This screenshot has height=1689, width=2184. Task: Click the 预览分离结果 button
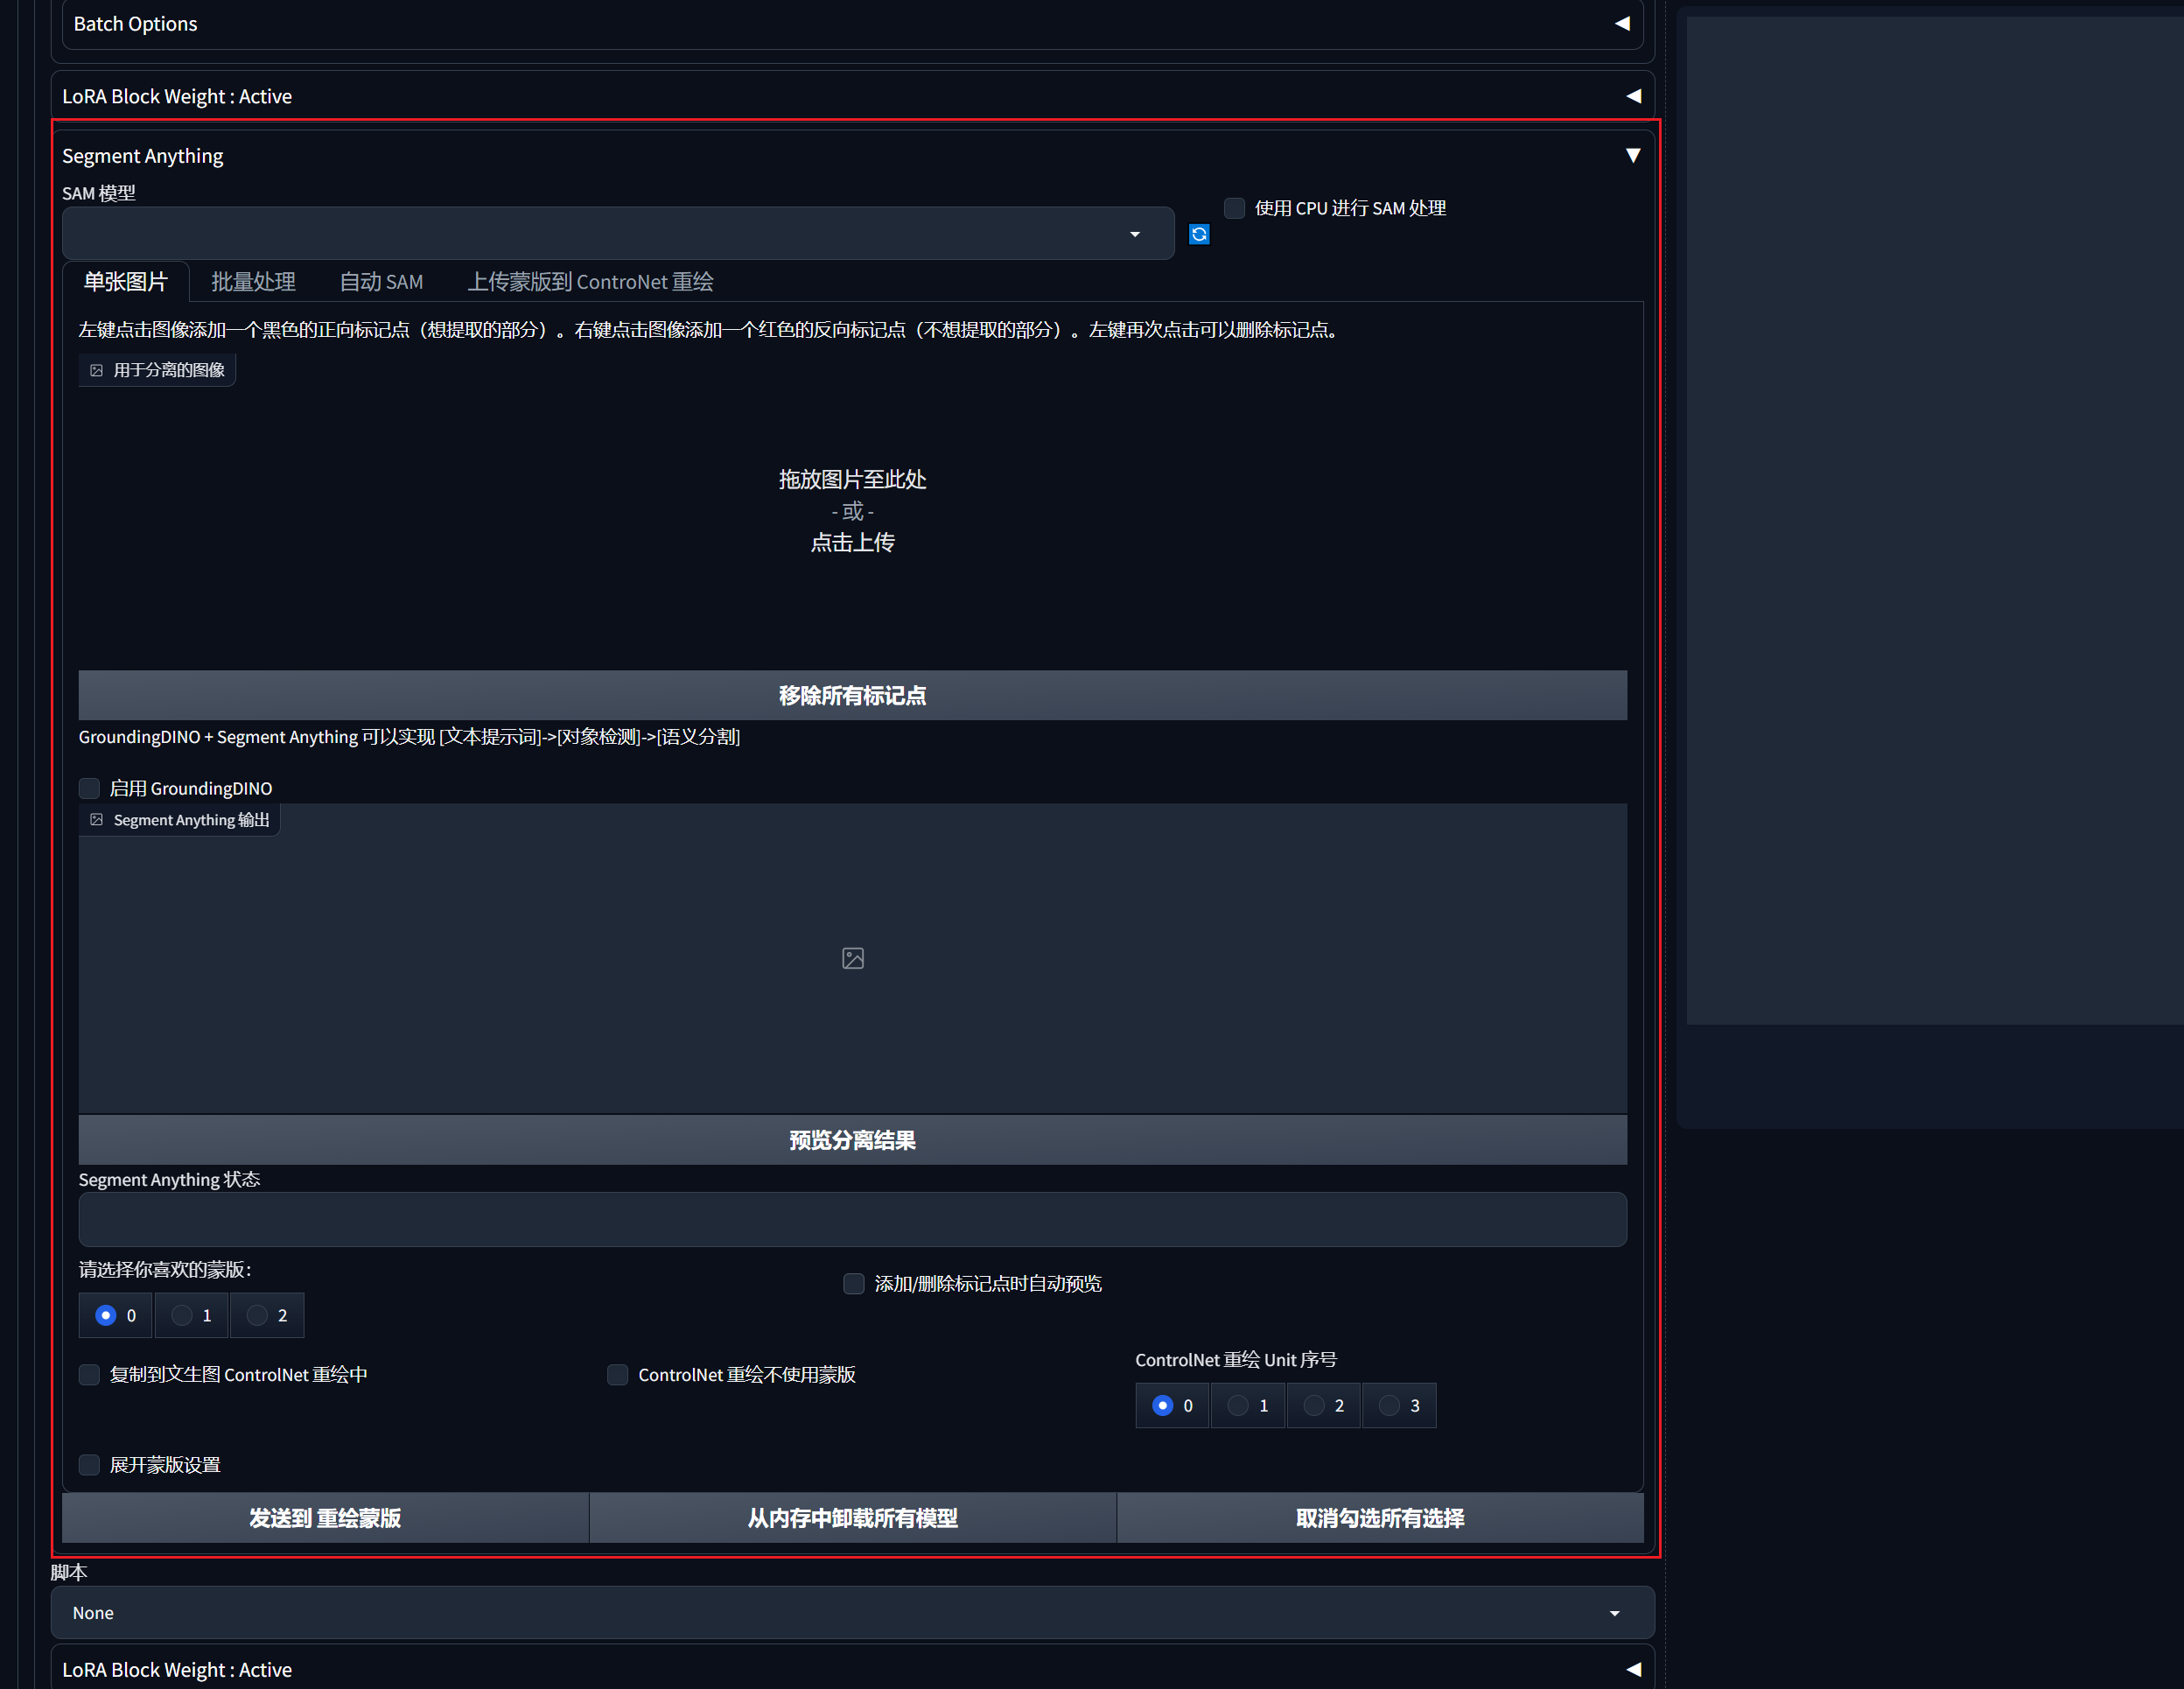853,1140
